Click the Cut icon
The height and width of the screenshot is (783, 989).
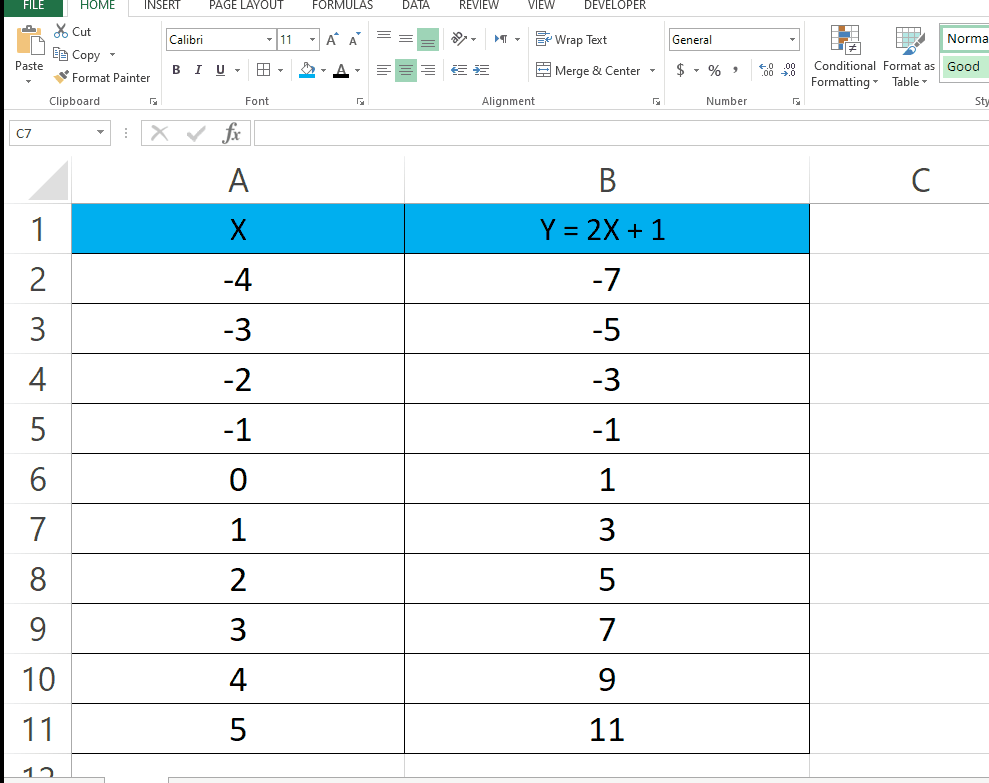point(72,31)
